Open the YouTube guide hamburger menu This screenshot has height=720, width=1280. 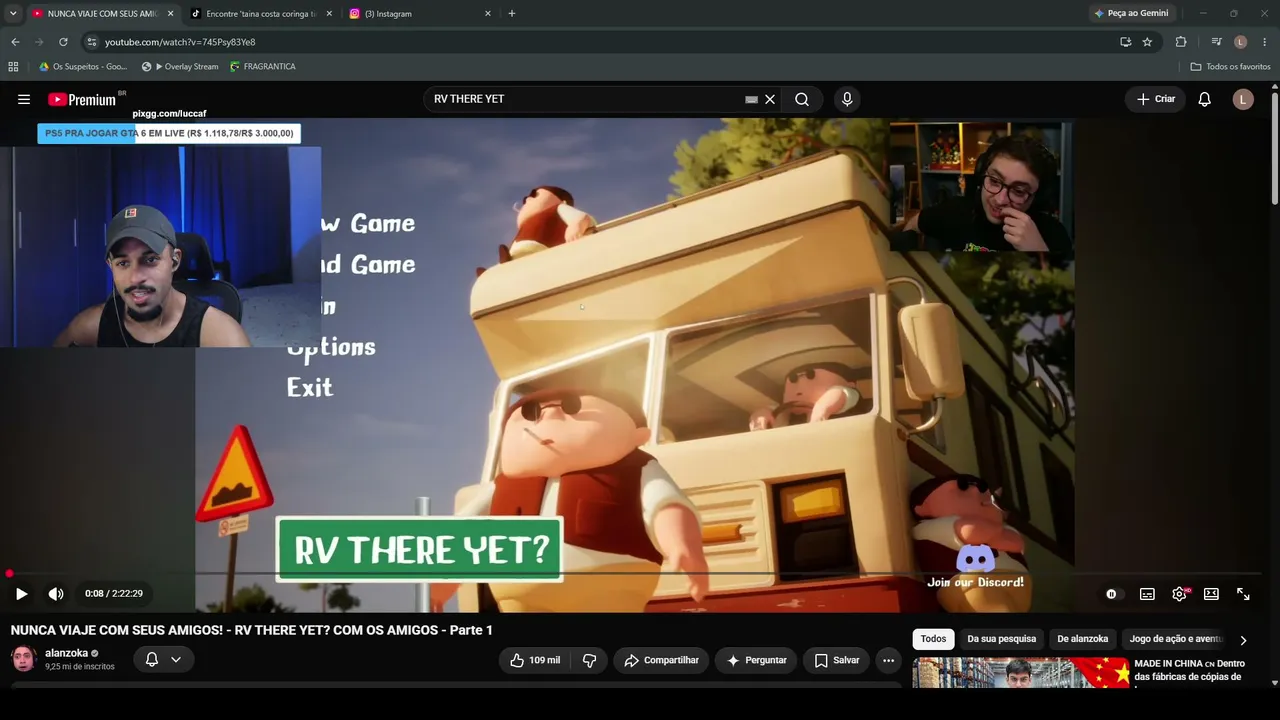[24, 99]
